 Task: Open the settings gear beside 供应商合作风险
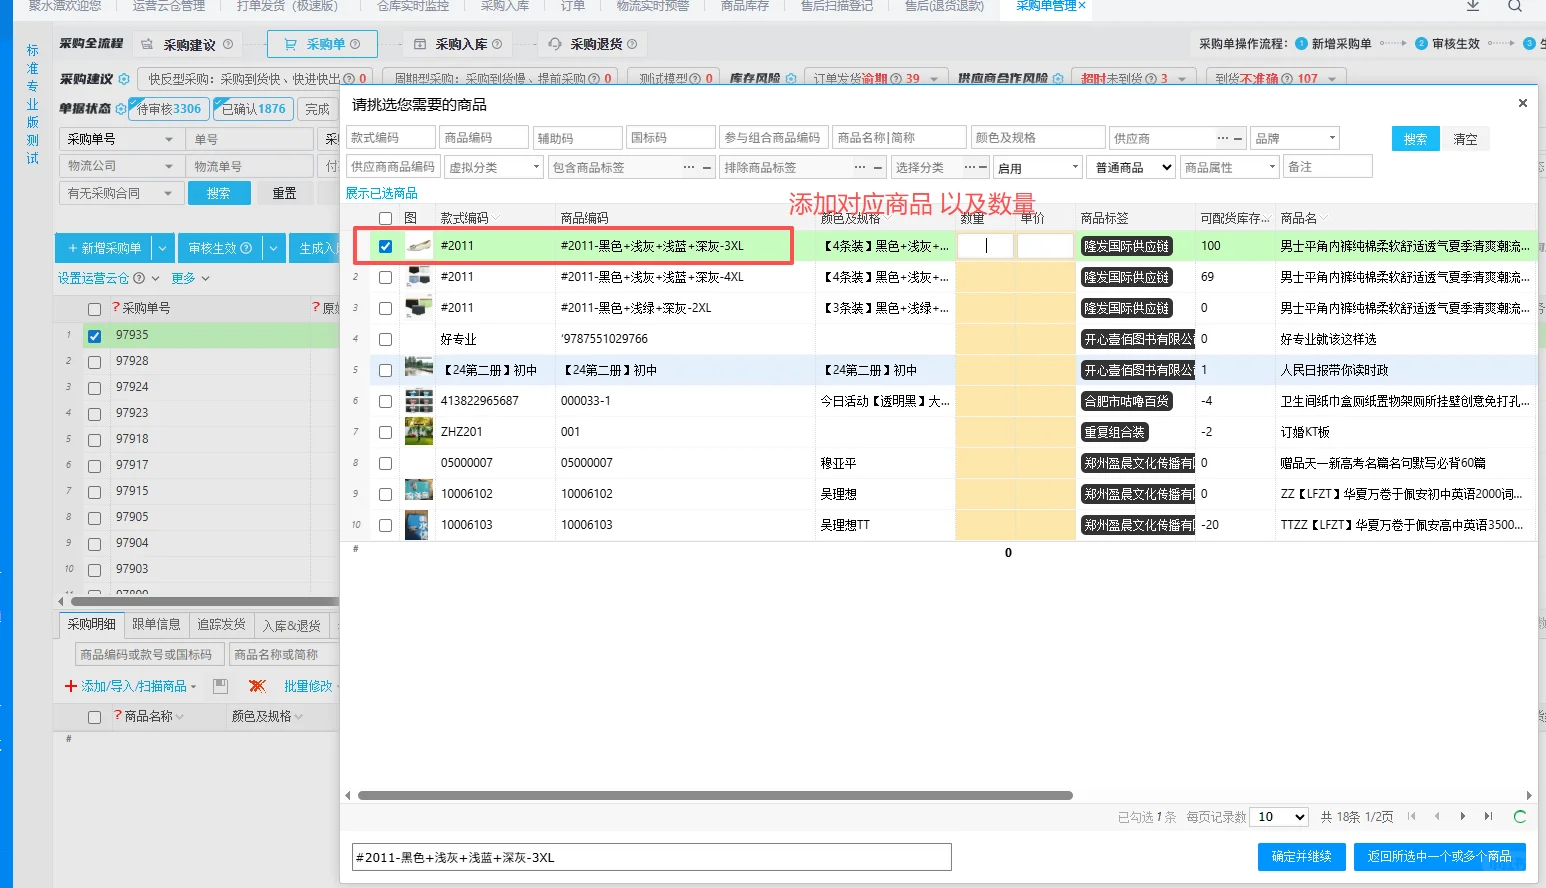point(1058,79)
